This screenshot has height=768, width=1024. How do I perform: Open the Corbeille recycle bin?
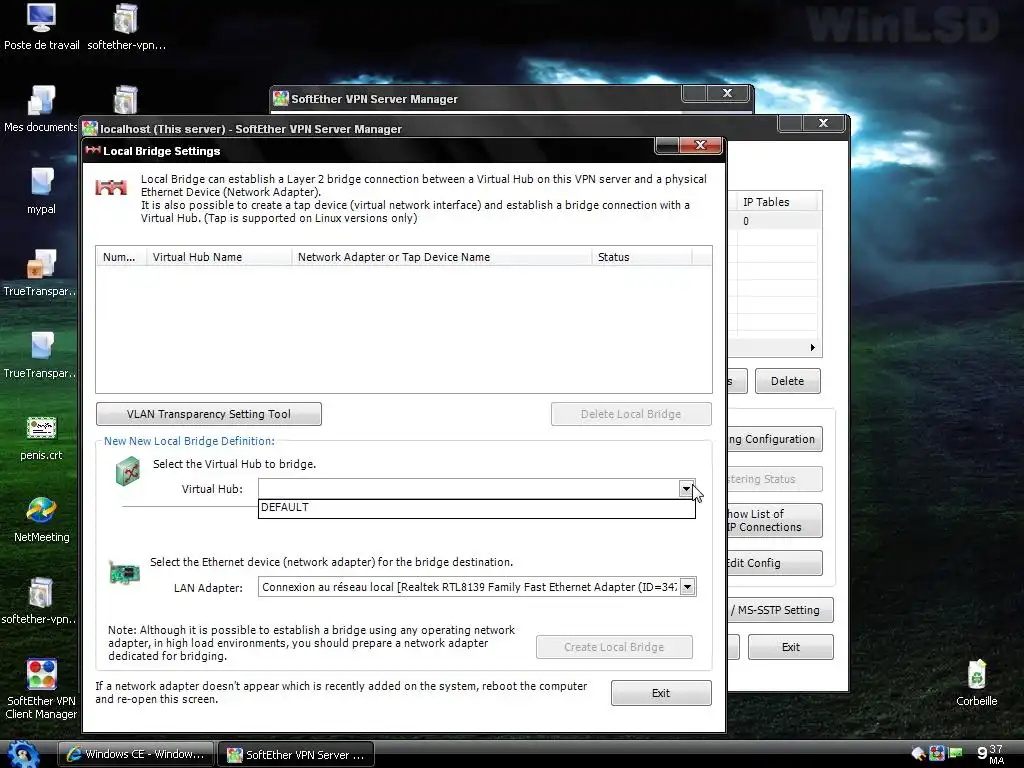[x=976, y=683]
